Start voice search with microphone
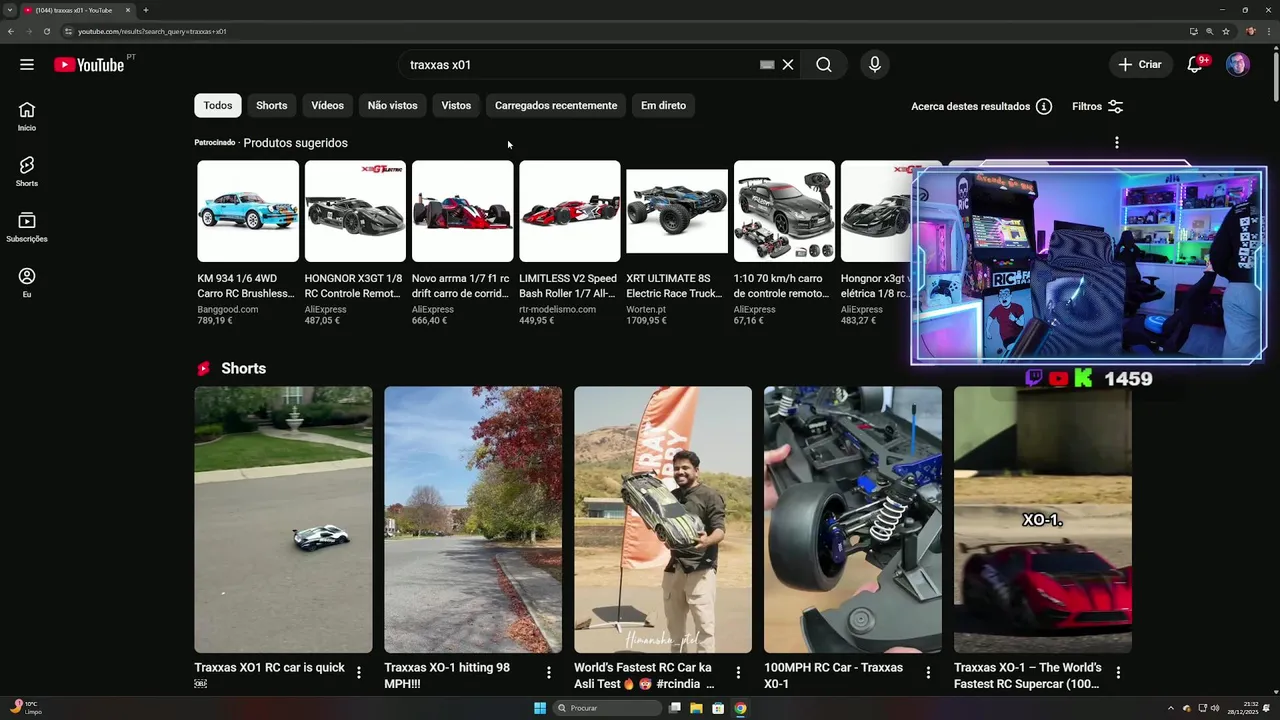1280x720 pixels. click(875, 65)
